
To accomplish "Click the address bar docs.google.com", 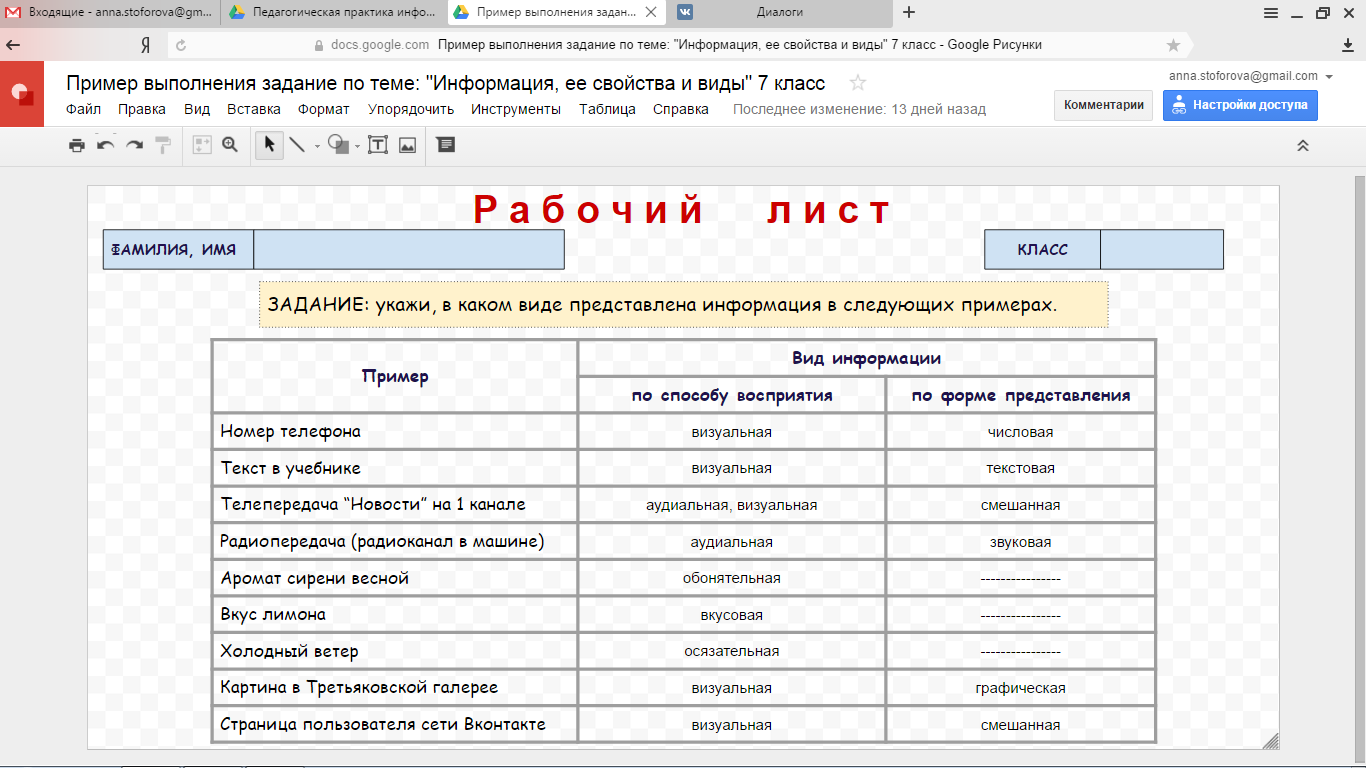I will click(x=379, y=45).
